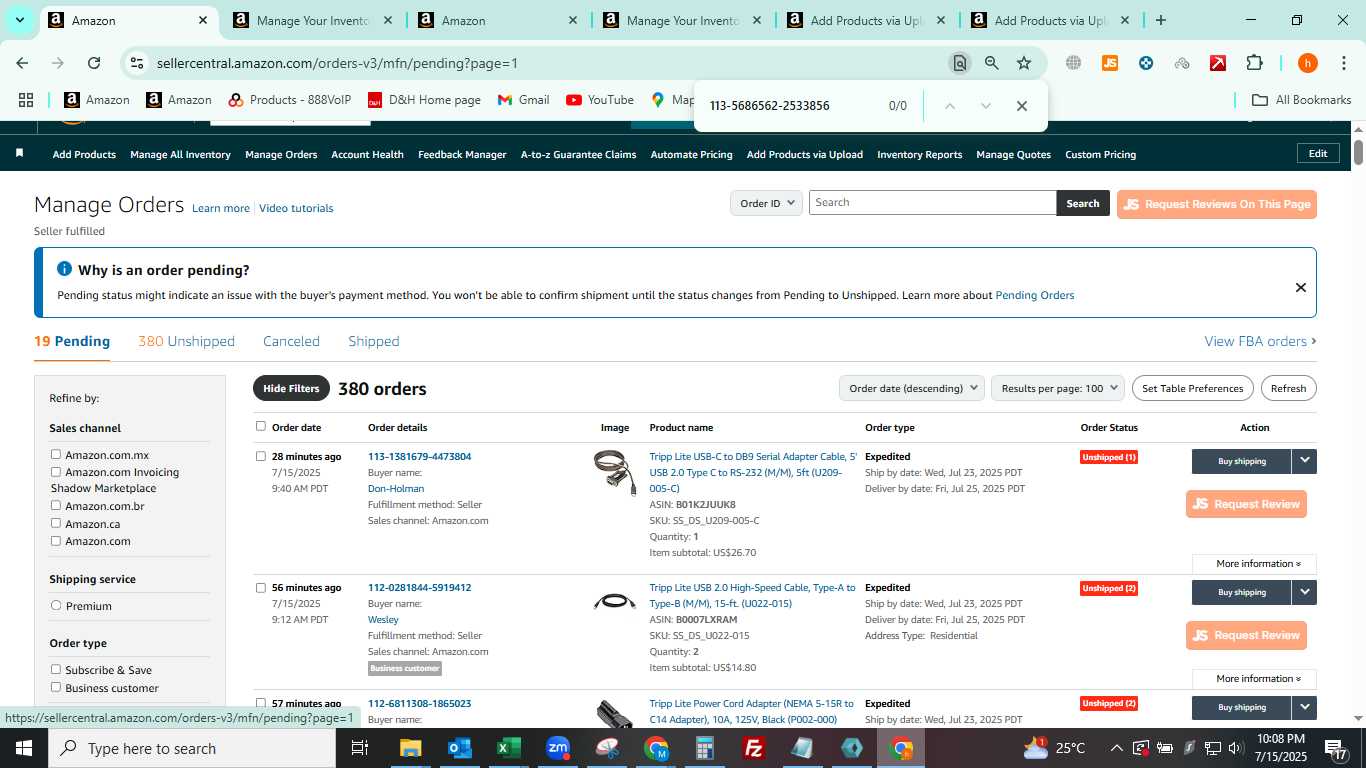
Task: Open the Inventory Reports menu item
Action: [x=919, y=154]
